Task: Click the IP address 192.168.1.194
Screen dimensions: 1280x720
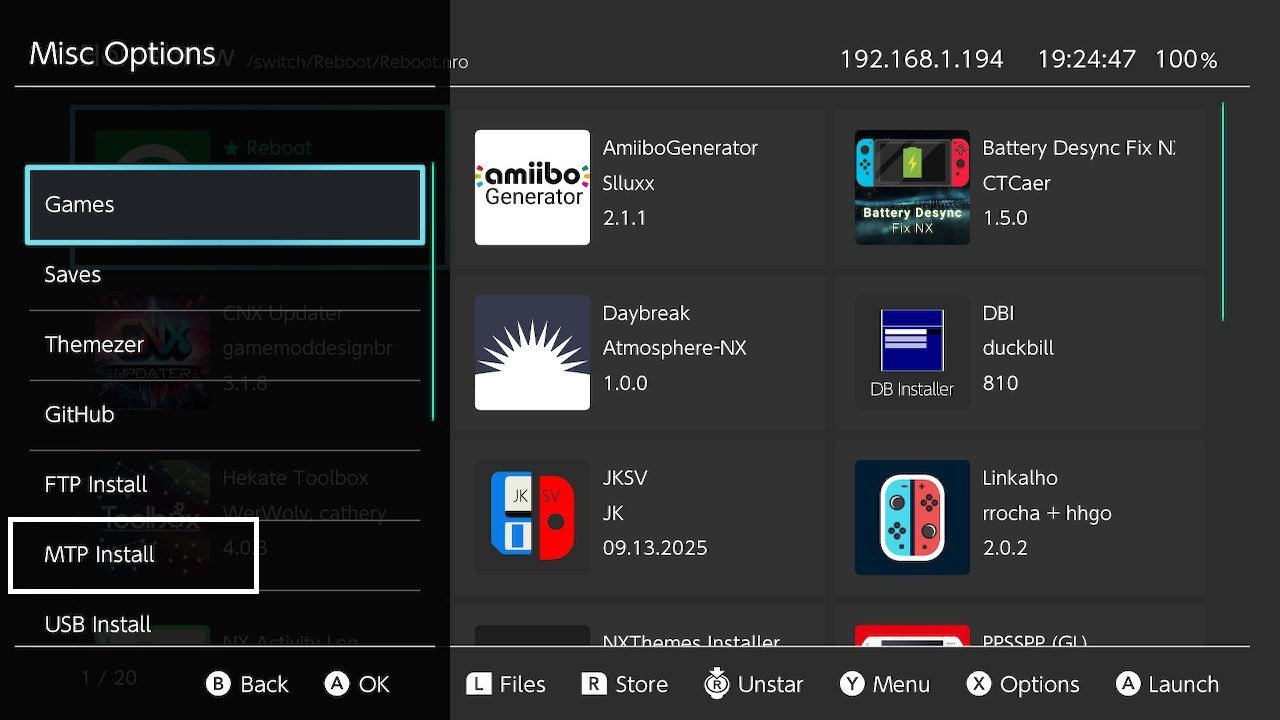Action: pyautogui.click(x=921, y=59)
